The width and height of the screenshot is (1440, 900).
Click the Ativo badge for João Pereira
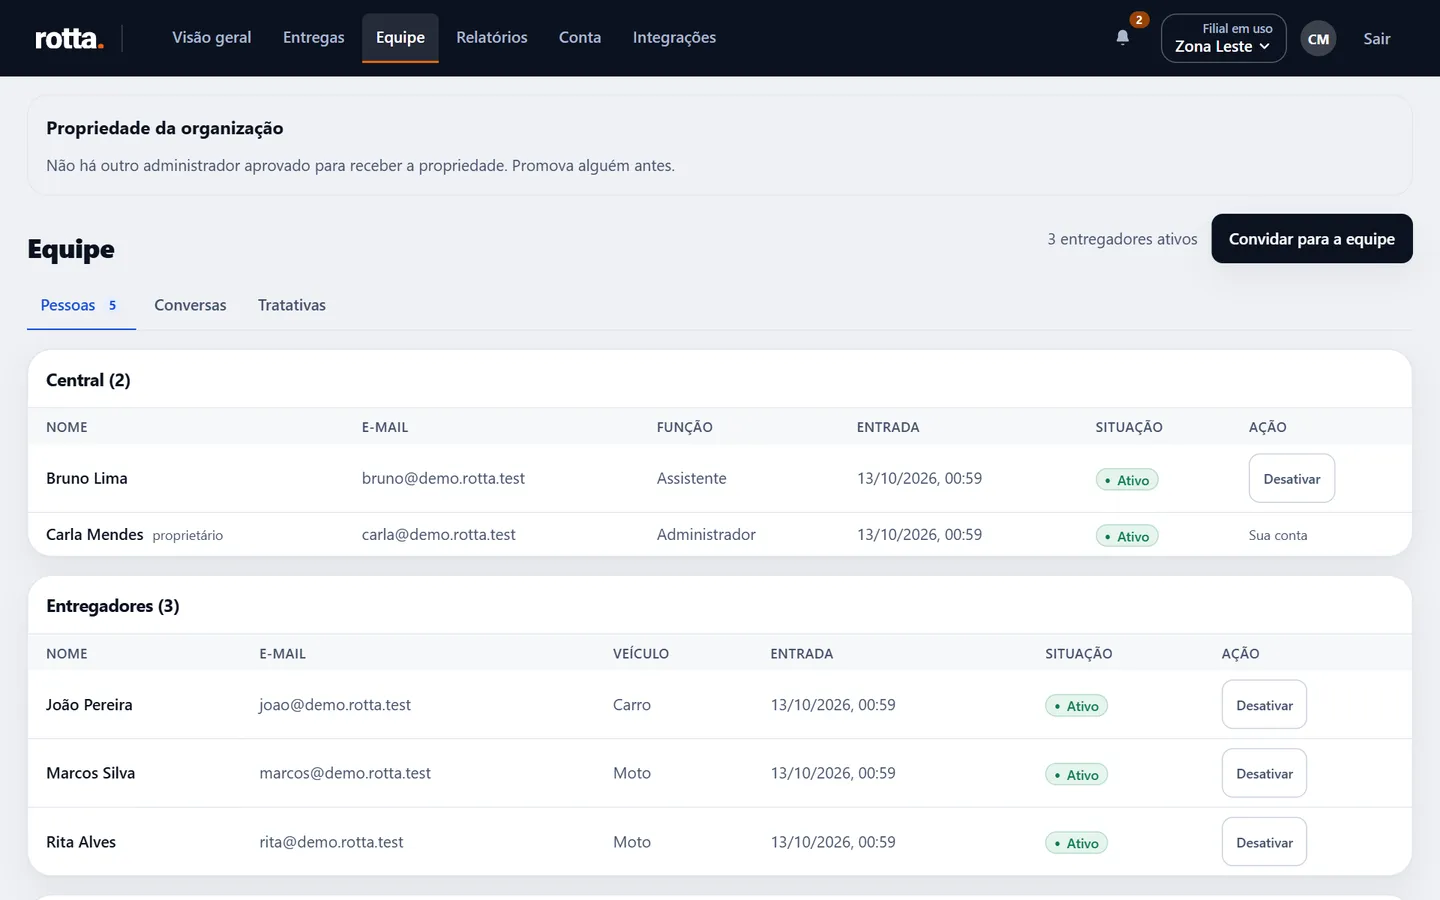coord(1076,706)
